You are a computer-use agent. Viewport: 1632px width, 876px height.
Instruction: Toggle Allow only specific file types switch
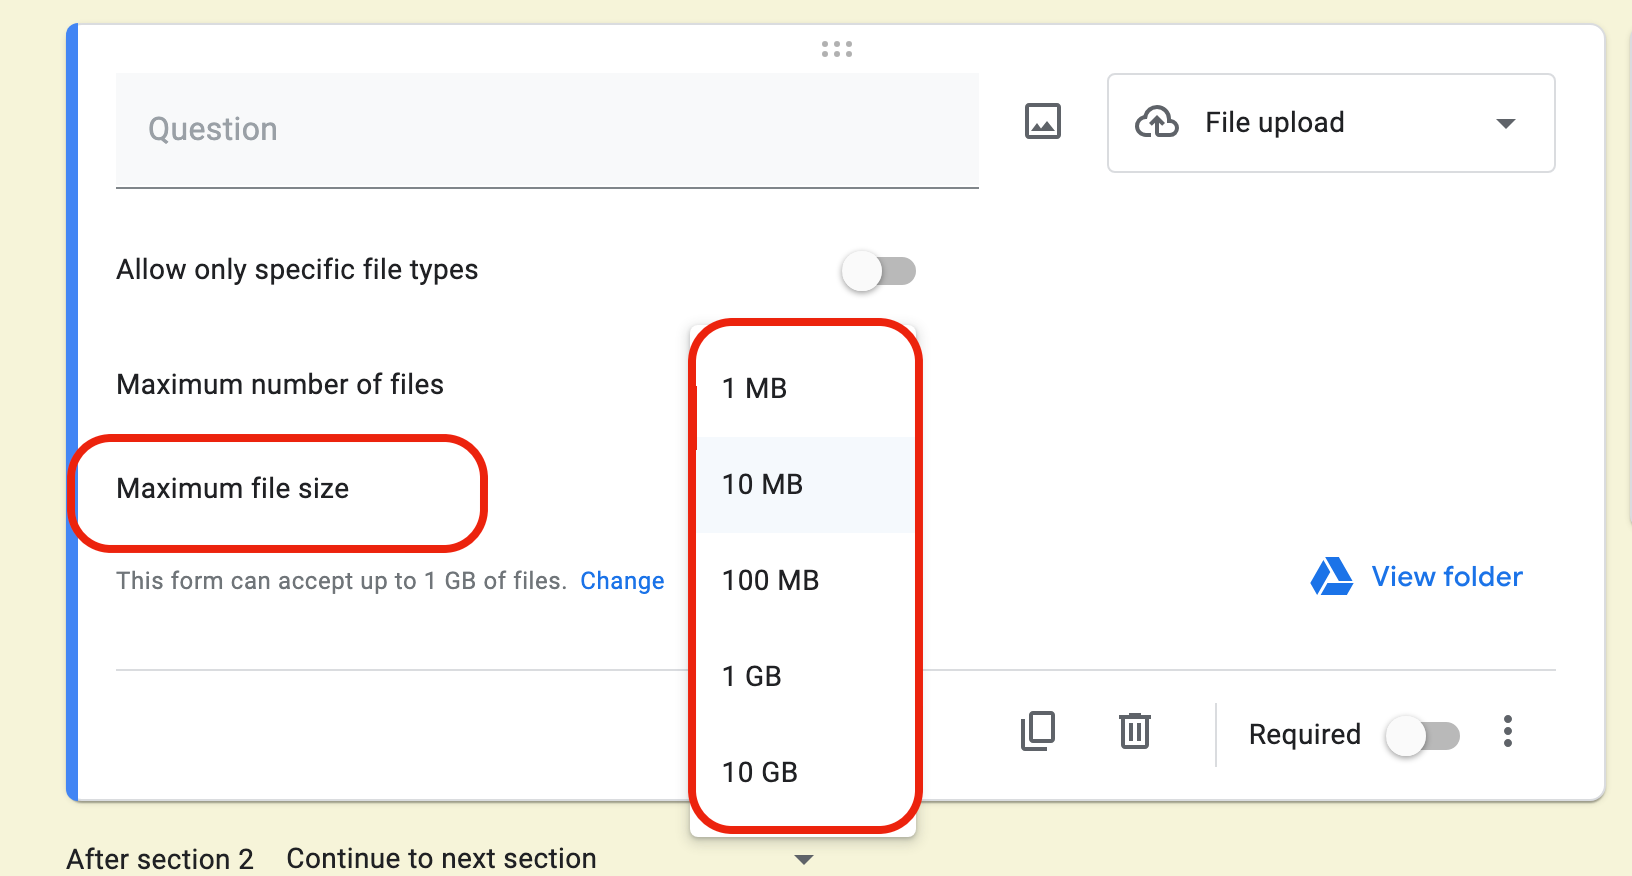click(879, 271)
